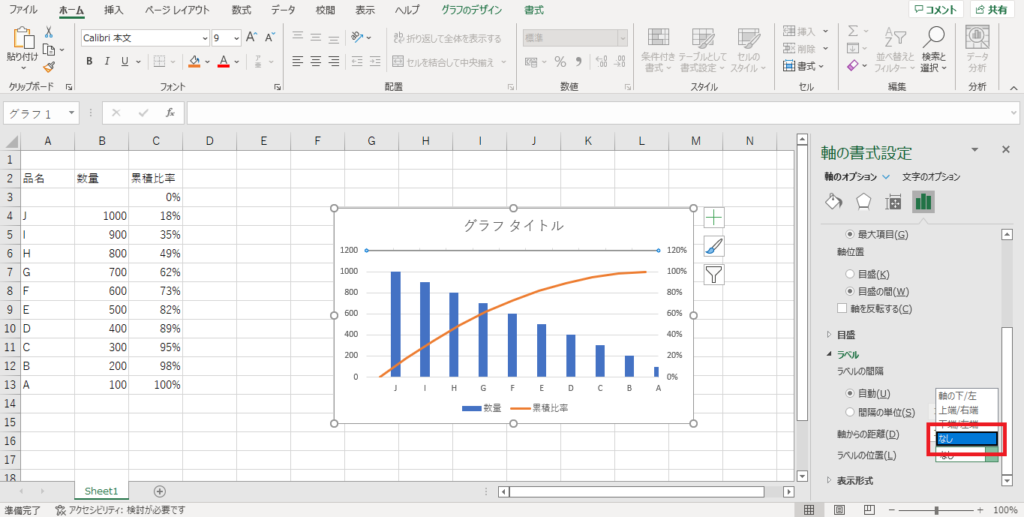Open the font name dropdown
The height and width of the screenshot is (517, 1024).
point(205,38)
